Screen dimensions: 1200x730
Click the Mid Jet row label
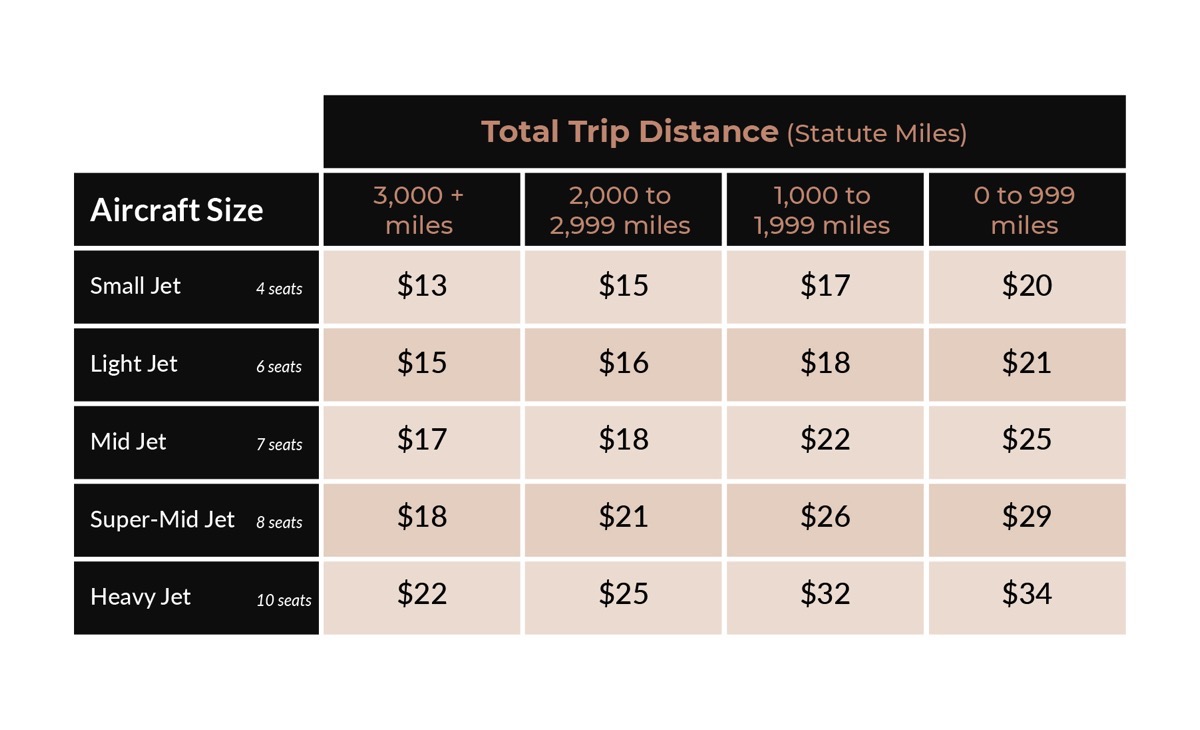point(129,442)
